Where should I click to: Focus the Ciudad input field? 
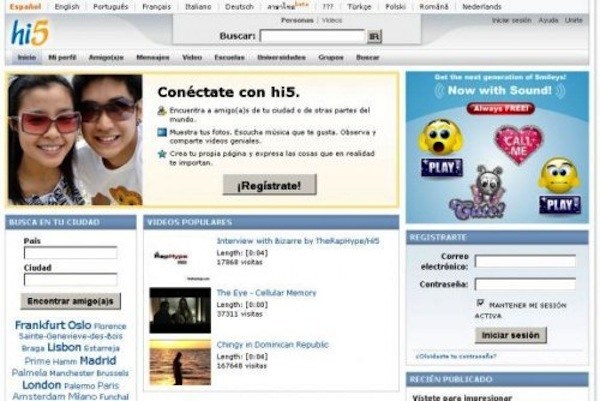(x=70, y=280)
